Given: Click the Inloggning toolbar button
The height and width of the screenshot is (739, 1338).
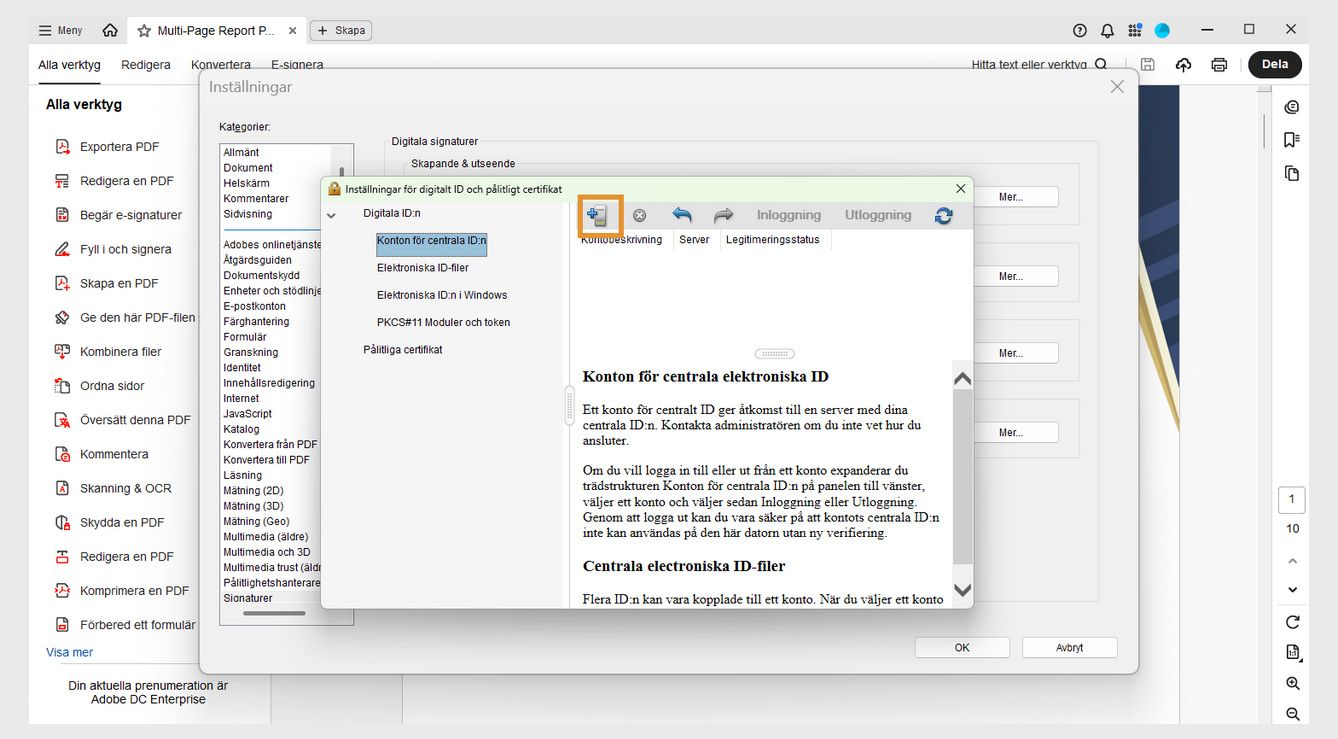Looking at the screenshot, I should point(789,215).
